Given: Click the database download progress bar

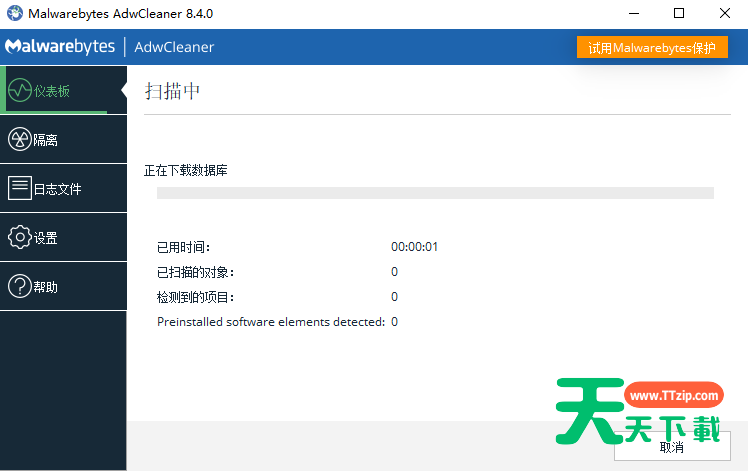Looking at the screenshot, I should tap(435, 193).
